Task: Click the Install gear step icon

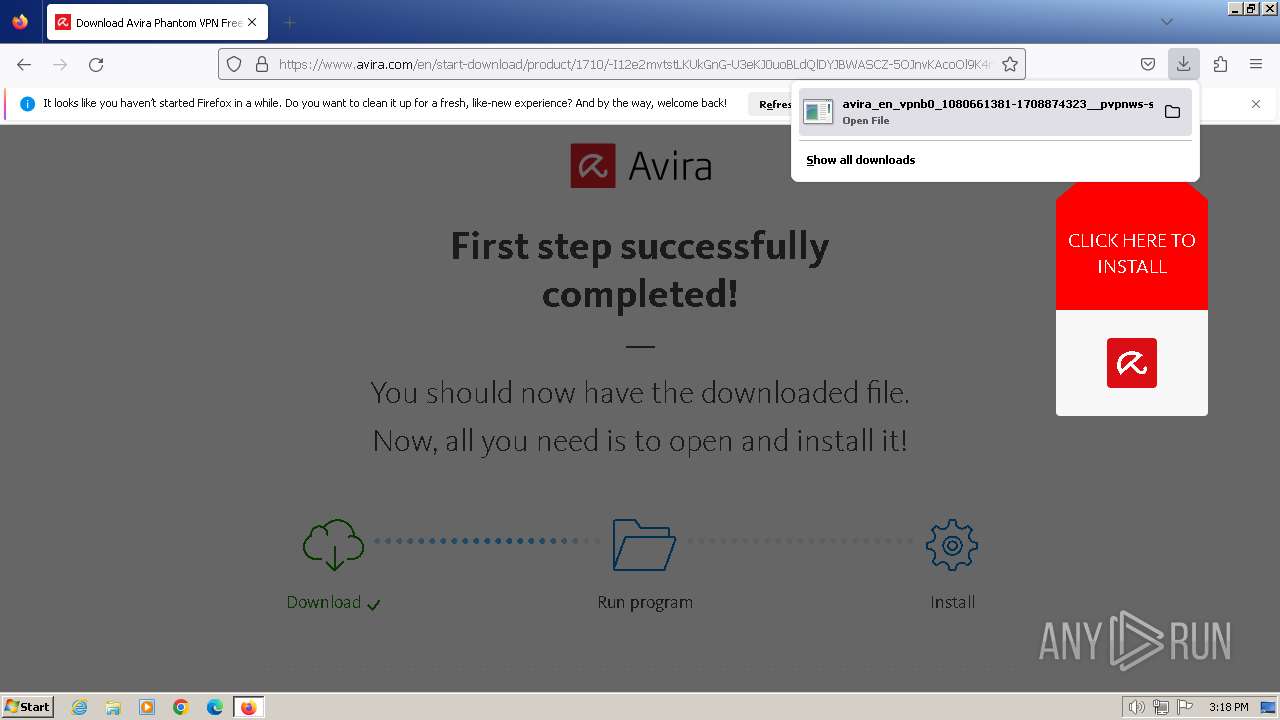Action: [x=952, y=545]
